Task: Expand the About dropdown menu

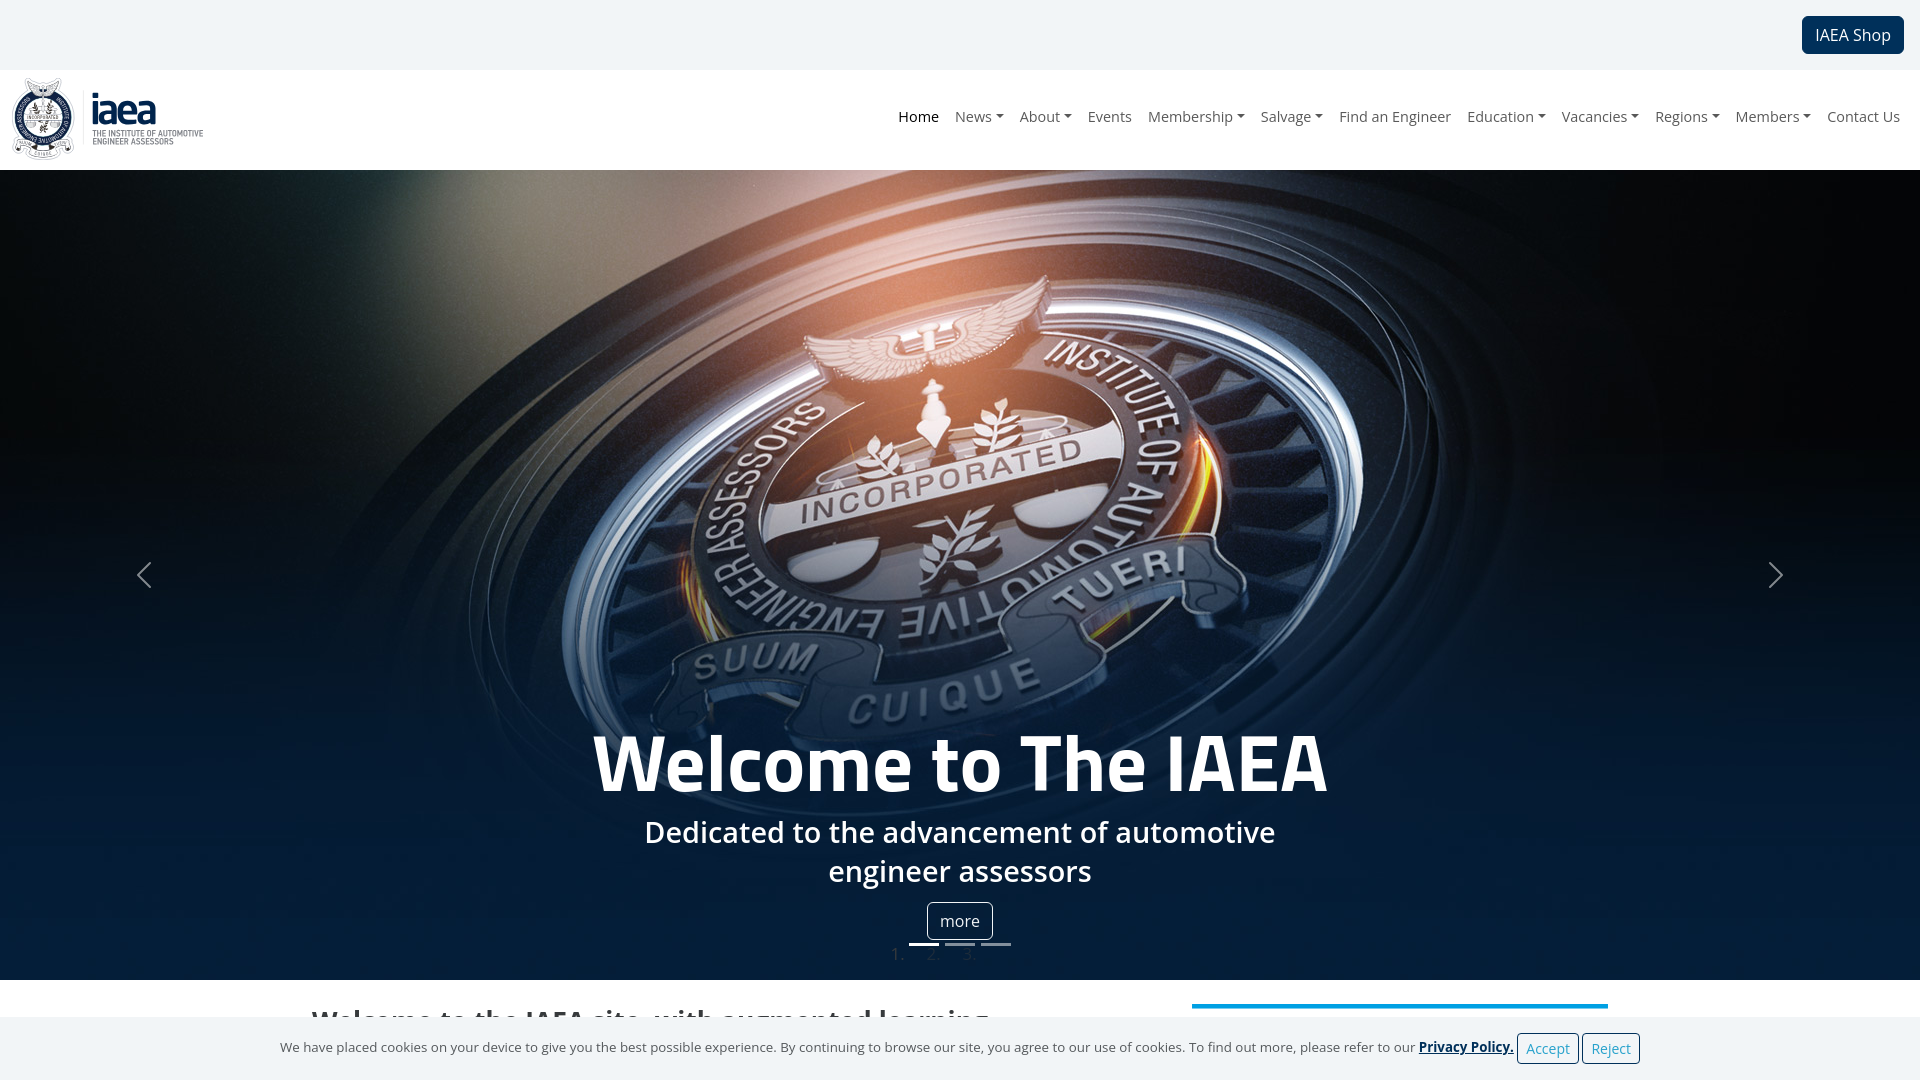Action: click(1045, 117)
